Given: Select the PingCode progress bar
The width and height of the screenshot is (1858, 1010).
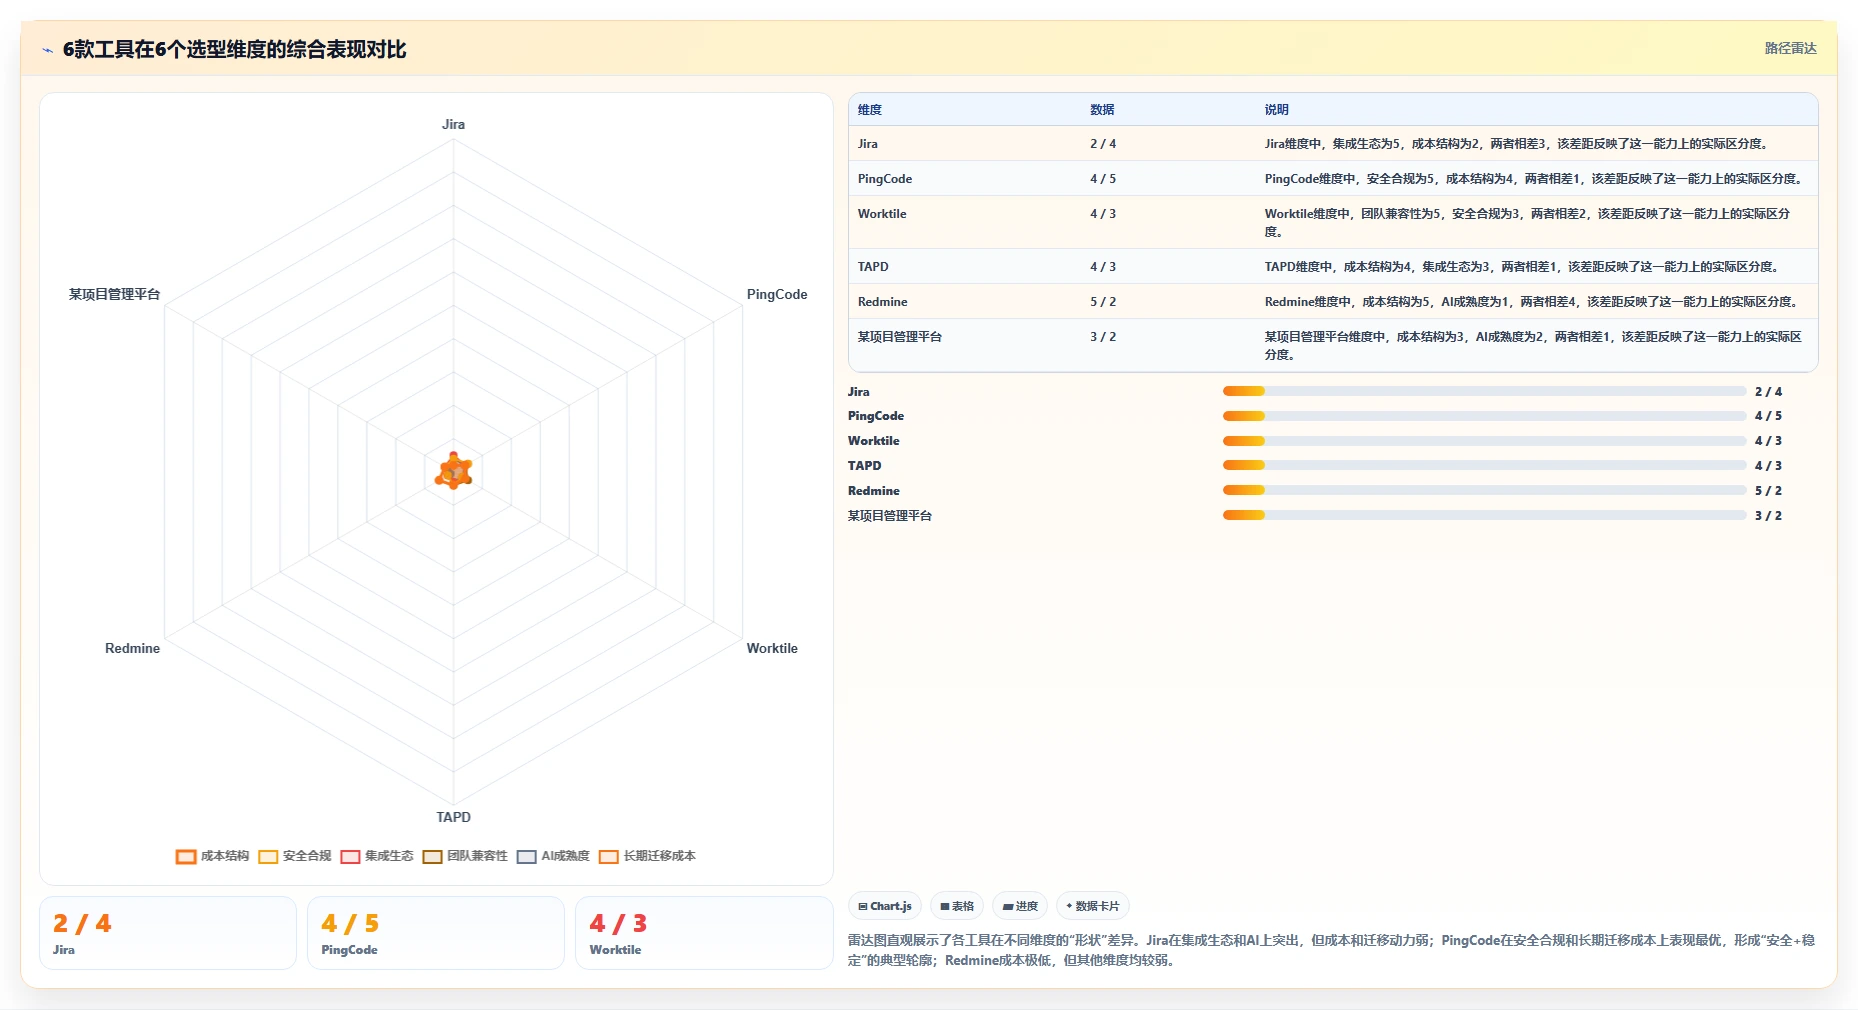Looking at the screenshot, I should point(1484,416).
